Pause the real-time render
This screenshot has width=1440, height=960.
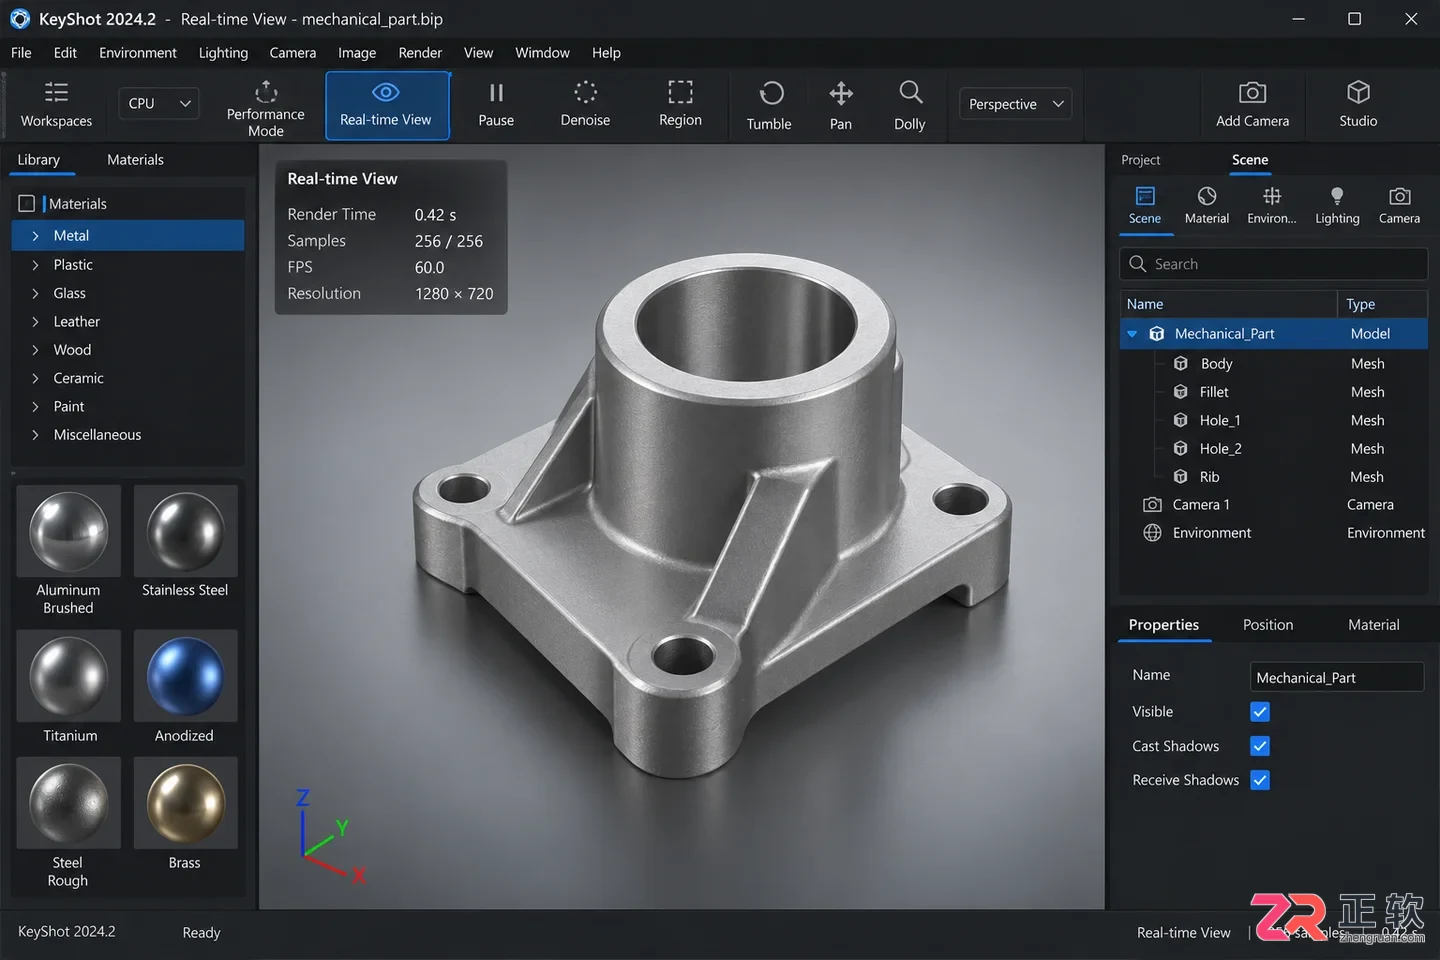(496, 105)
